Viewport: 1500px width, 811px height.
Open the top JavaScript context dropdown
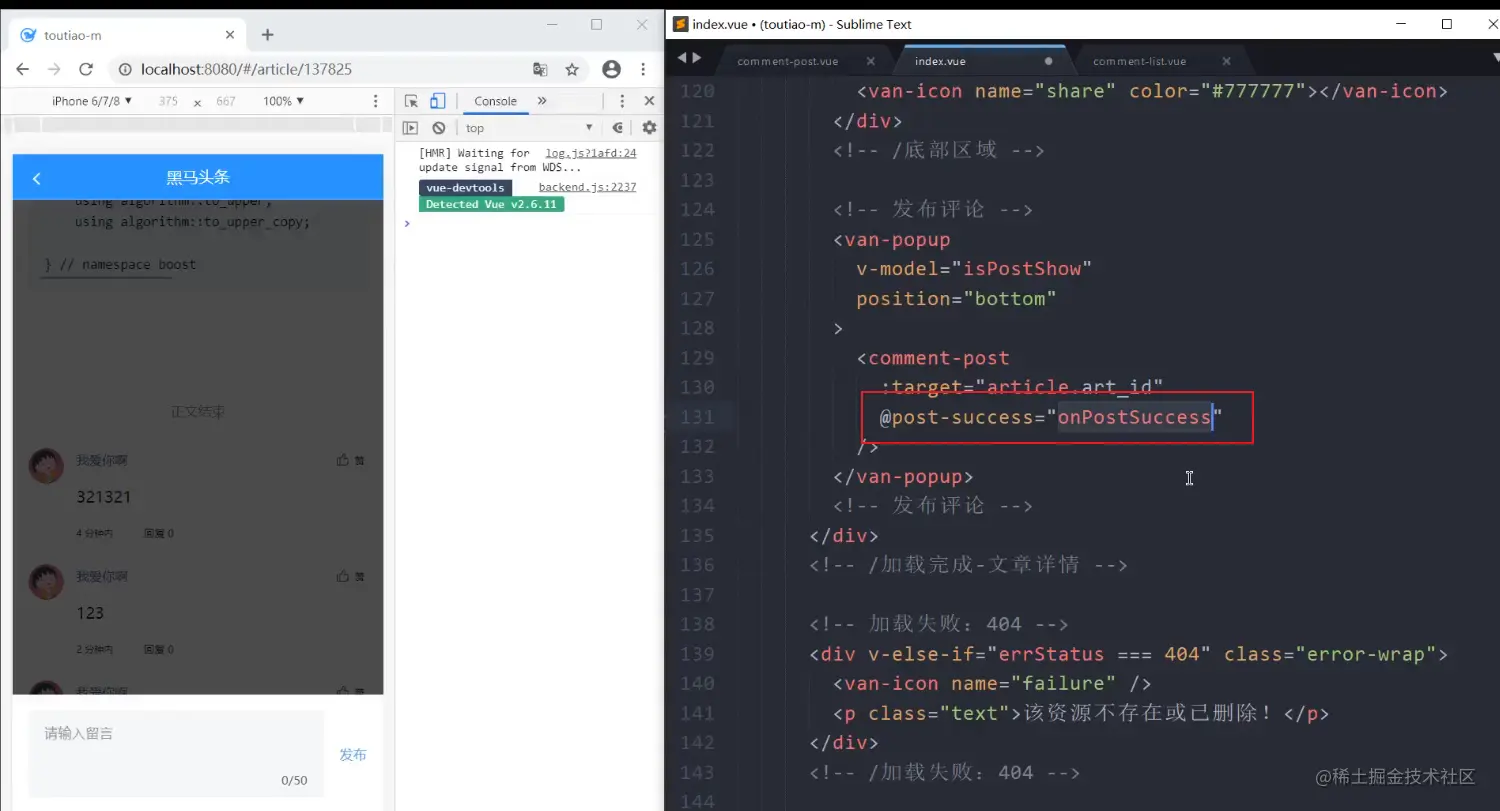(x=530, y=128)
